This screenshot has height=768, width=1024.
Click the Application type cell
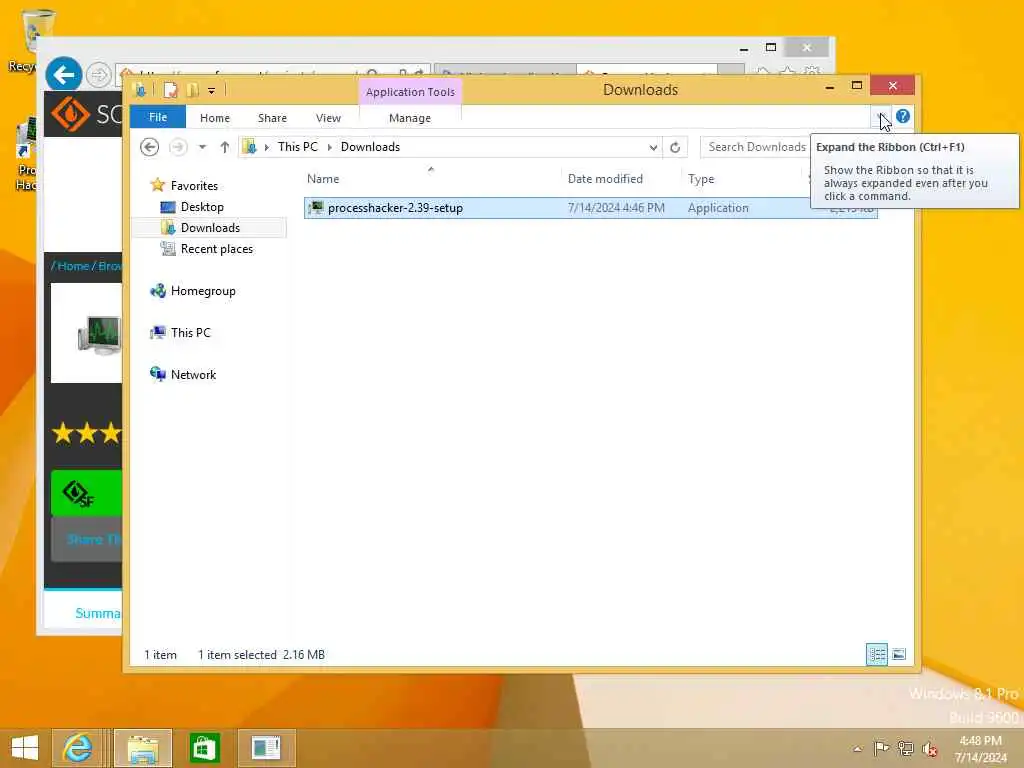coord(718,208)
